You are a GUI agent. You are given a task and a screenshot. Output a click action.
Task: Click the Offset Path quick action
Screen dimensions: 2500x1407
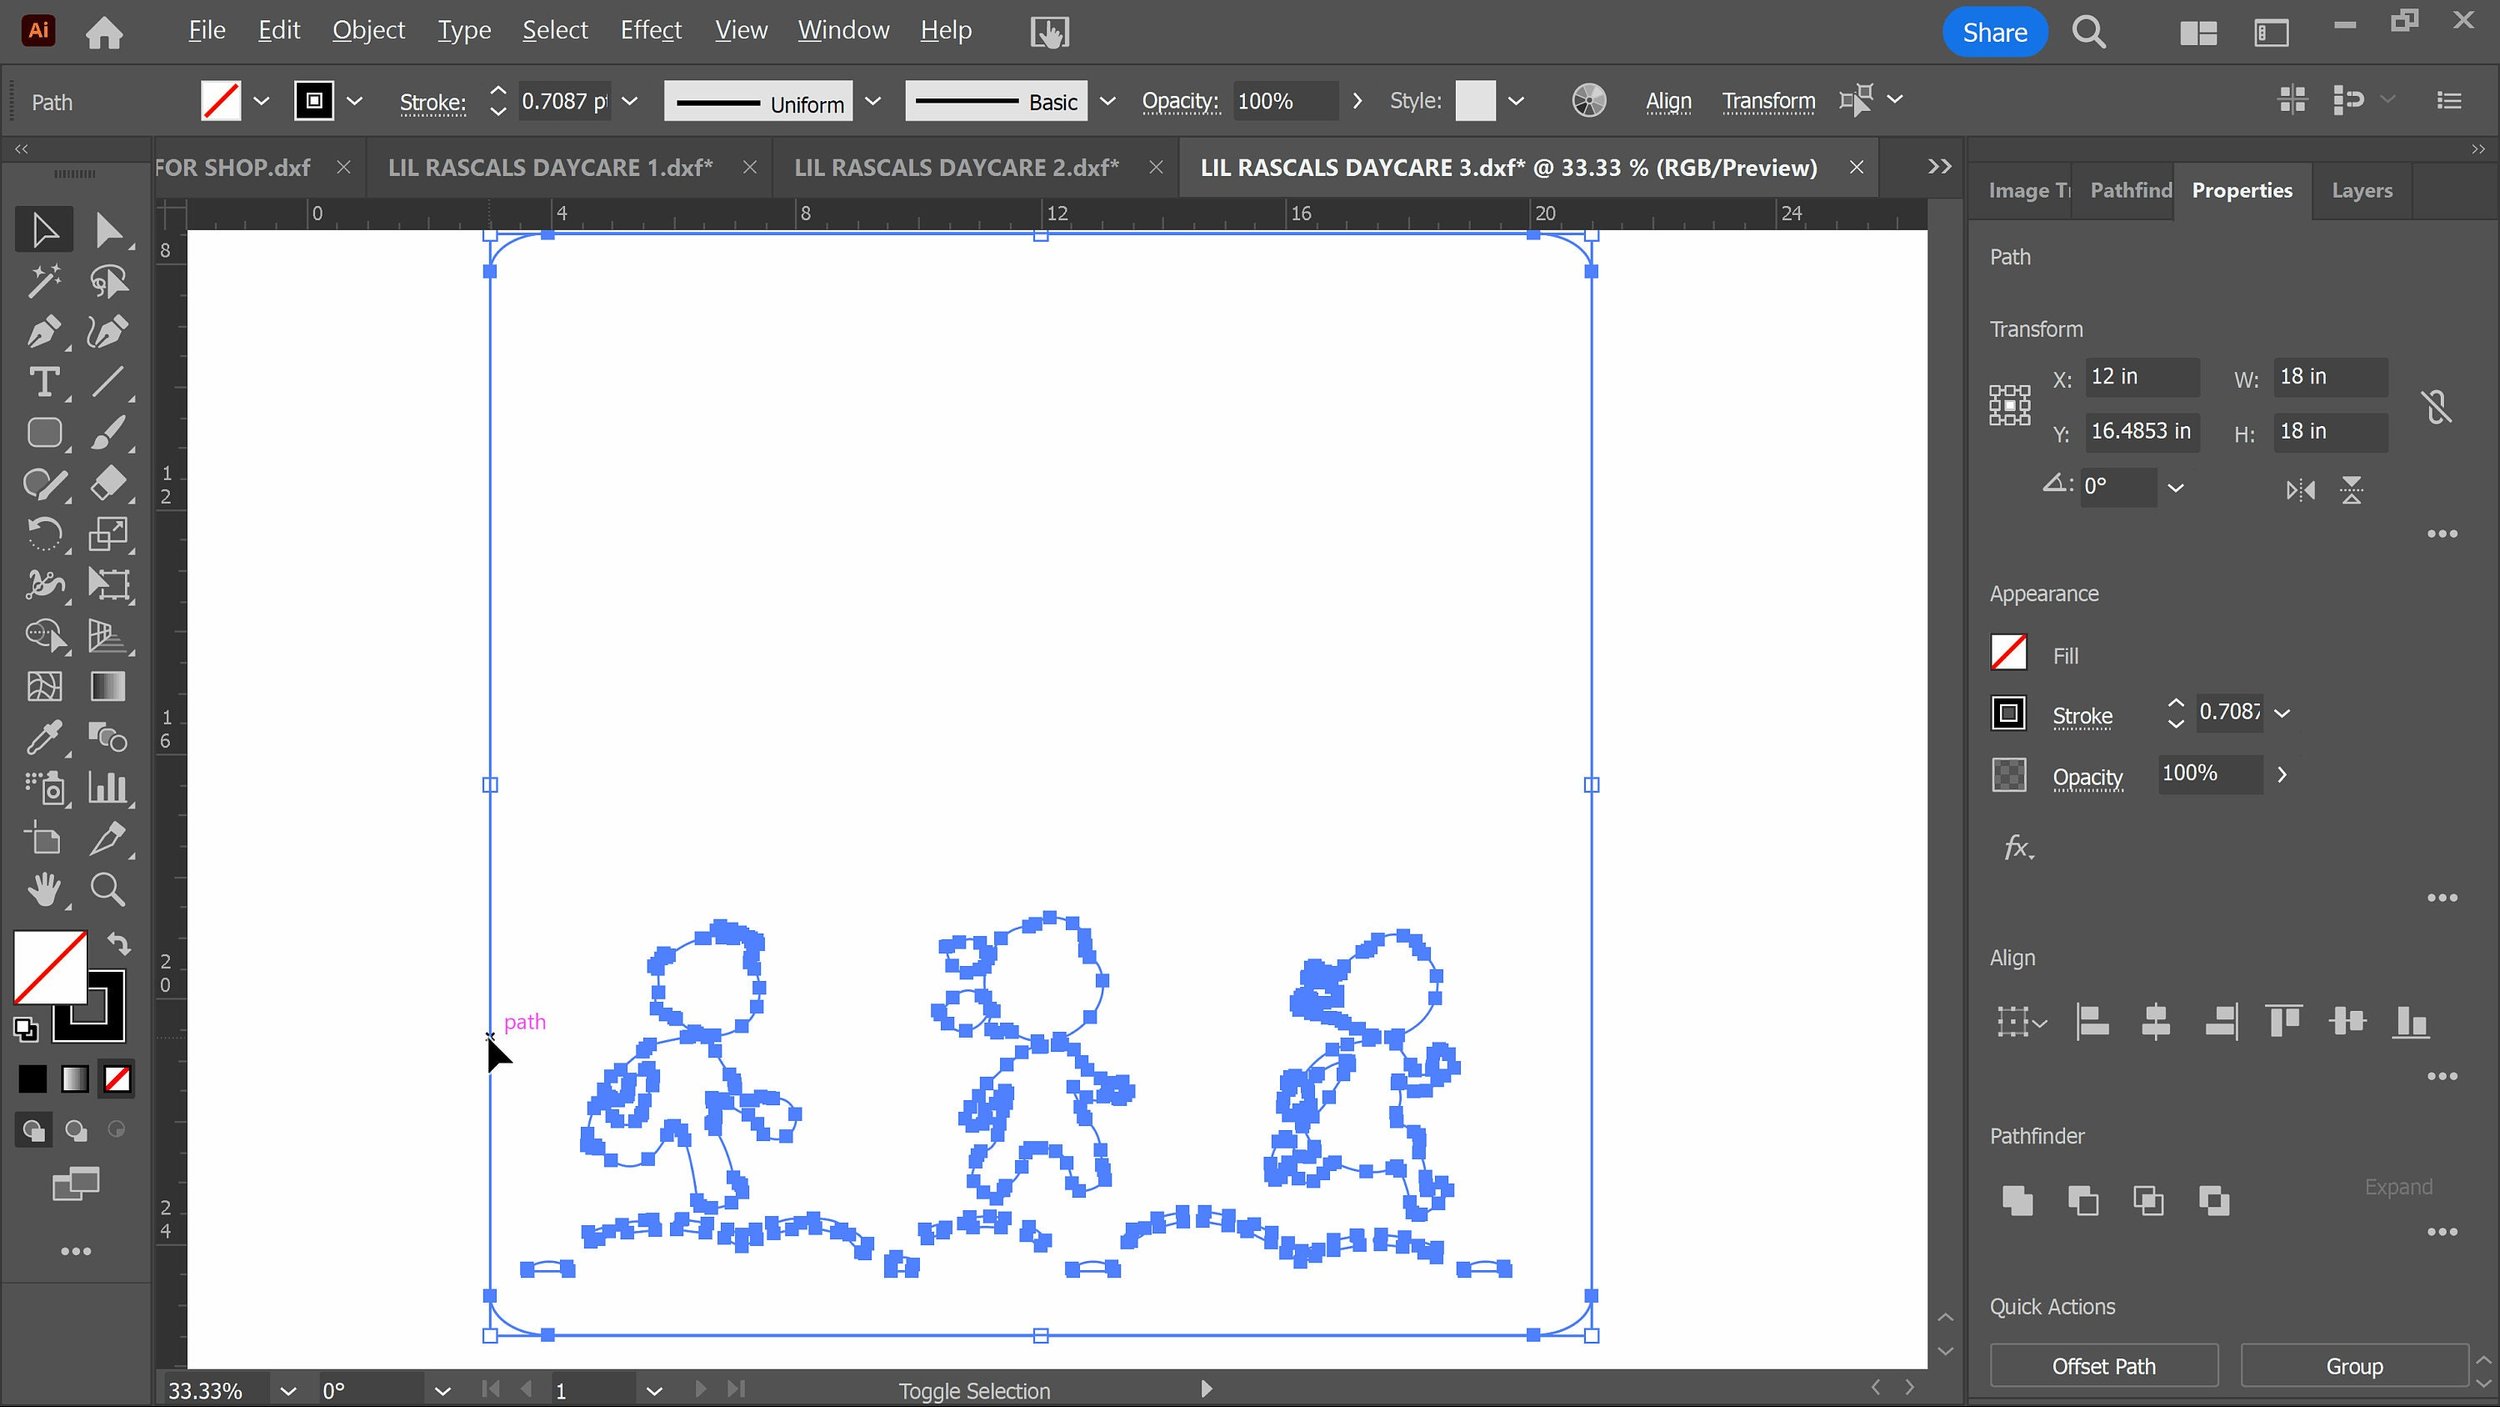click(2103, 1366)
